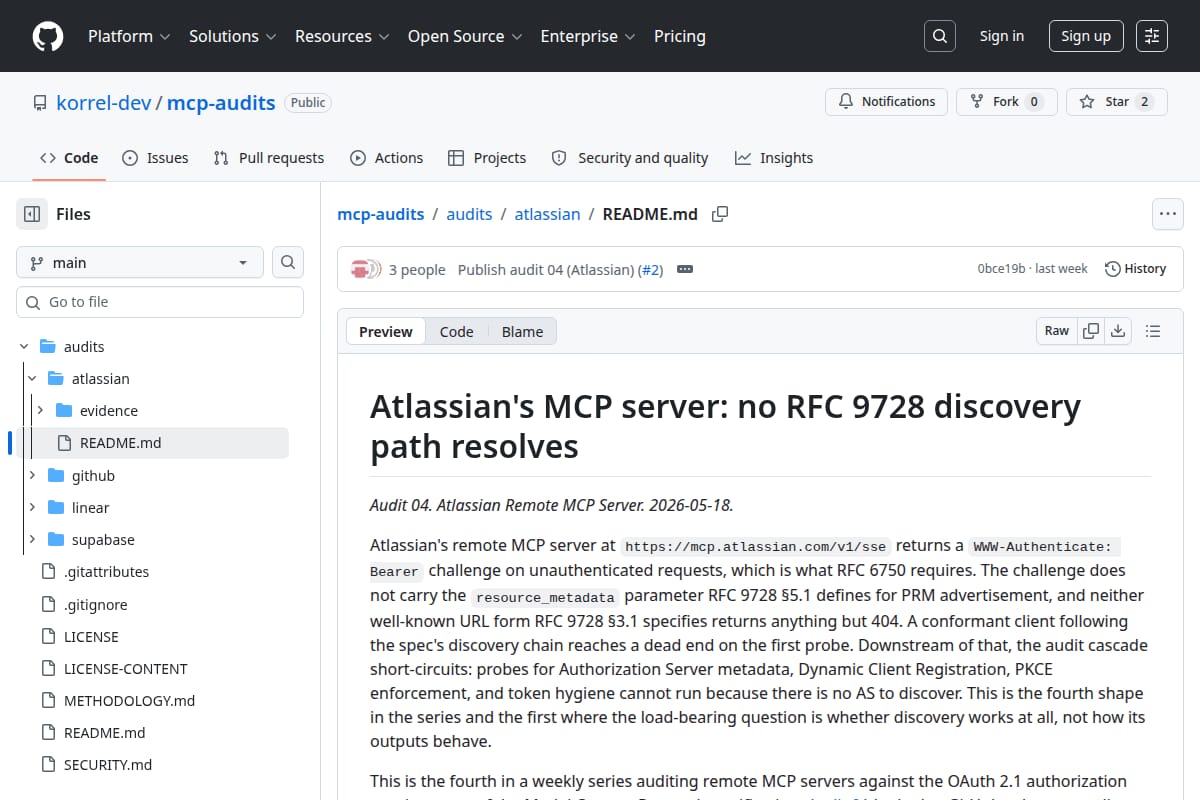
Task: Open the document outline list icon
Action: click(x=1152, y=331)
